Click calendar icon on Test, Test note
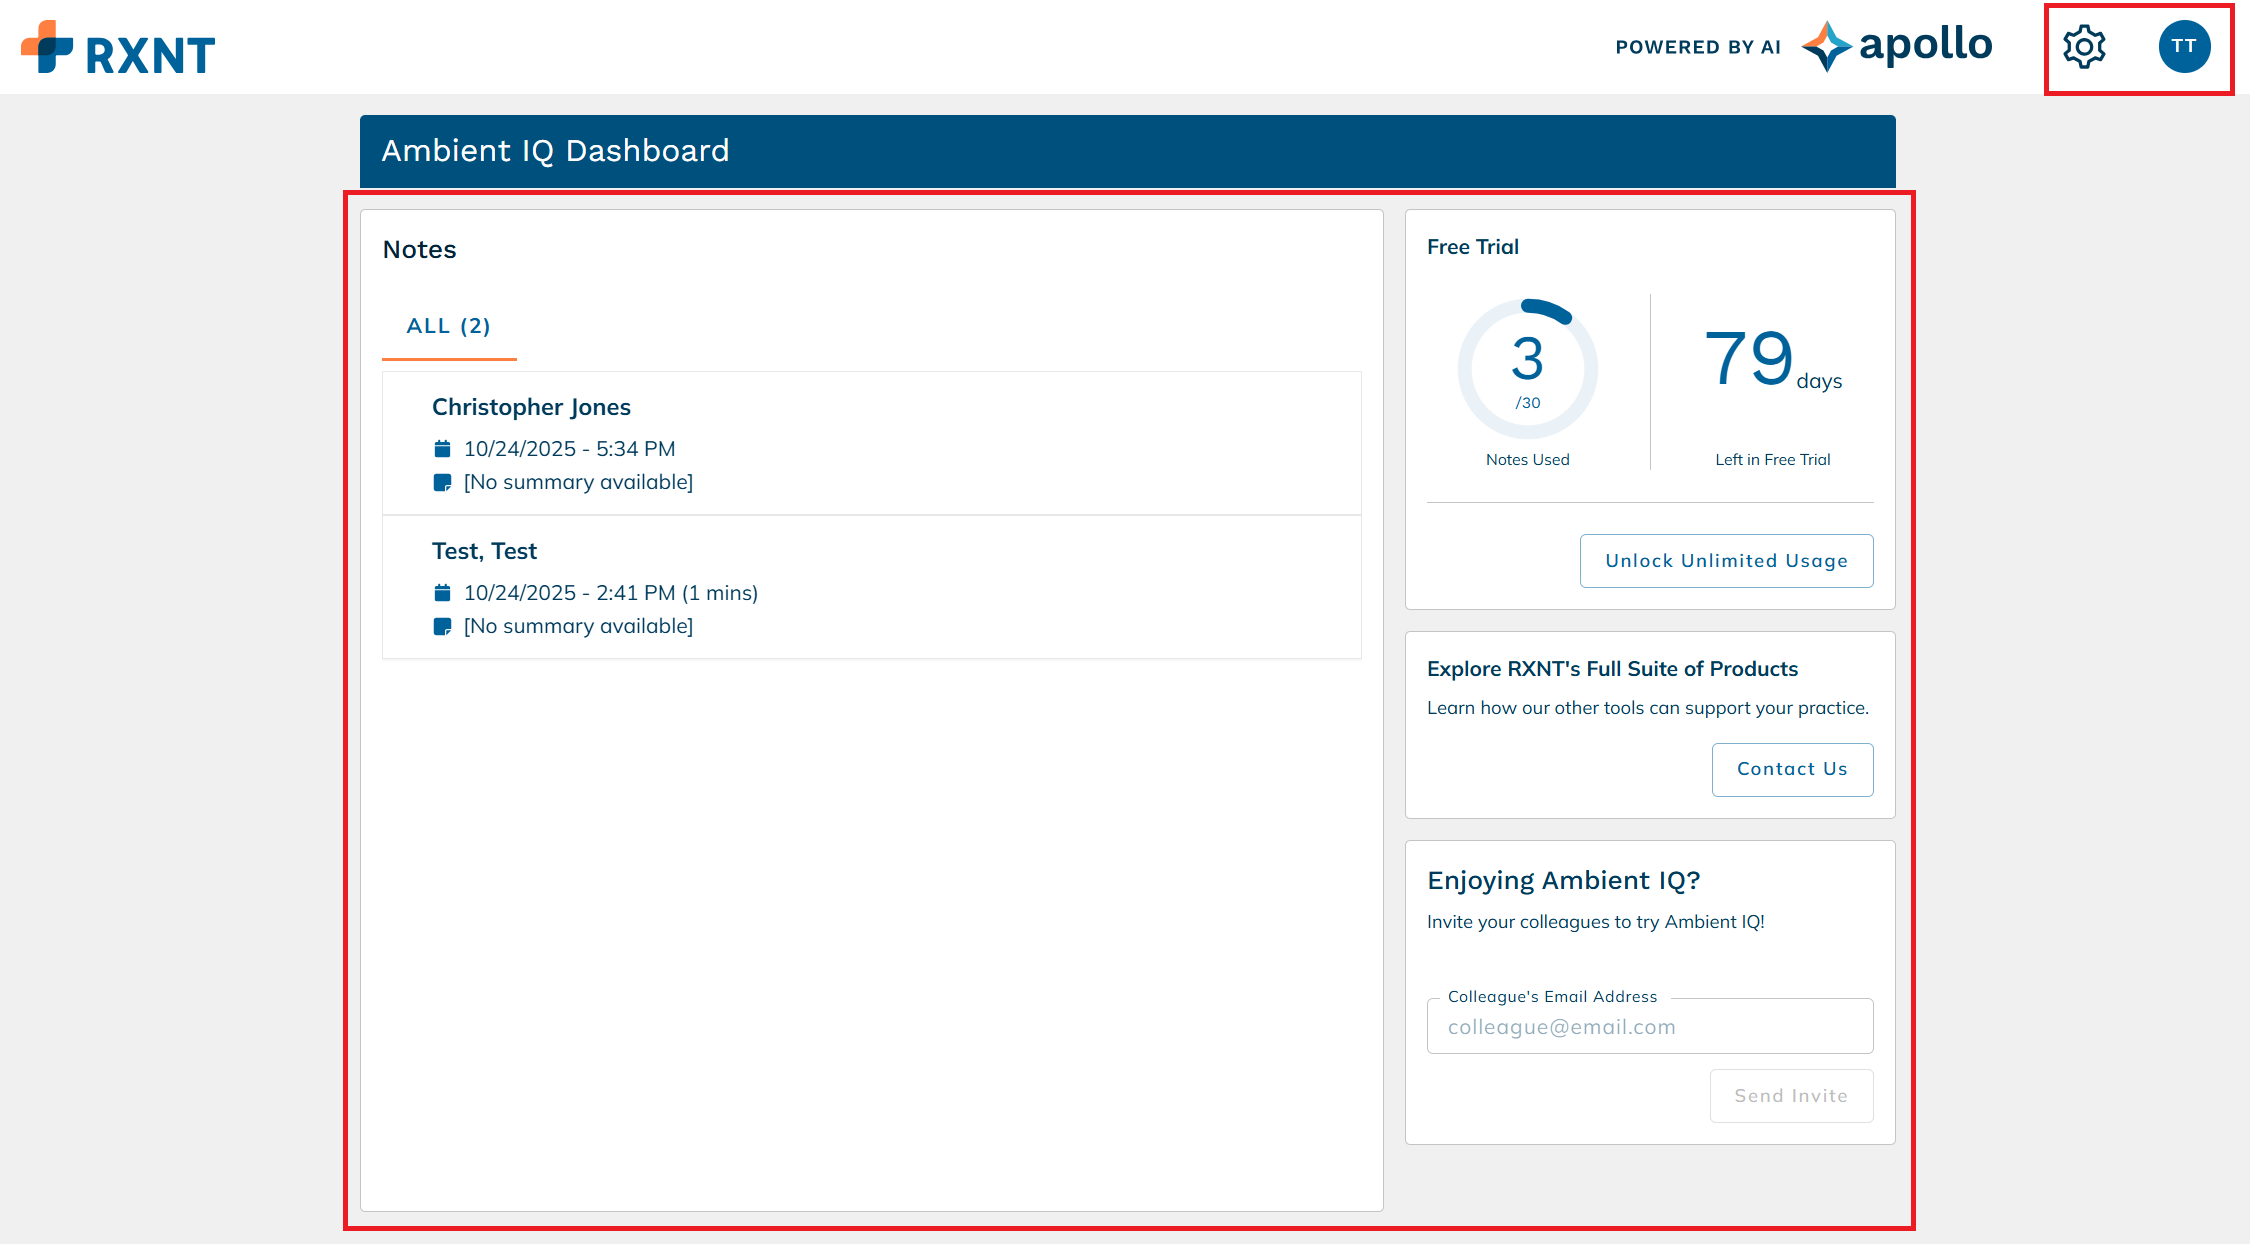 coord(442,593)
